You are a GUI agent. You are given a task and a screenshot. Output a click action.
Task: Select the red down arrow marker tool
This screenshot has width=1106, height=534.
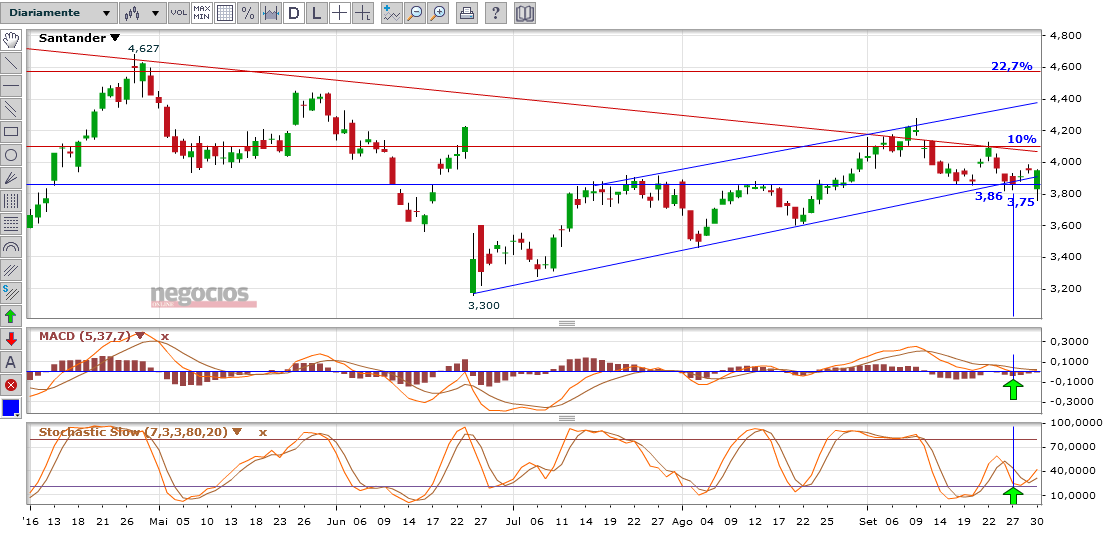pos(11,339)
